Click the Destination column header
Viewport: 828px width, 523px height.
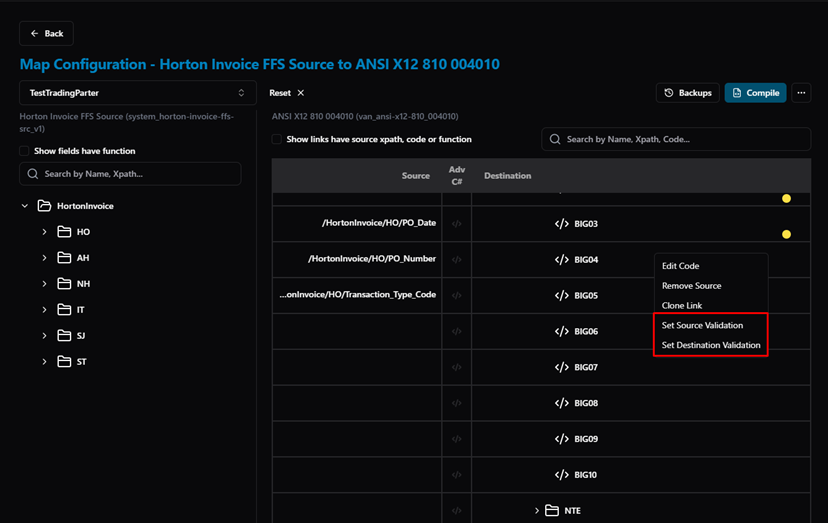(x=507, y=176)
